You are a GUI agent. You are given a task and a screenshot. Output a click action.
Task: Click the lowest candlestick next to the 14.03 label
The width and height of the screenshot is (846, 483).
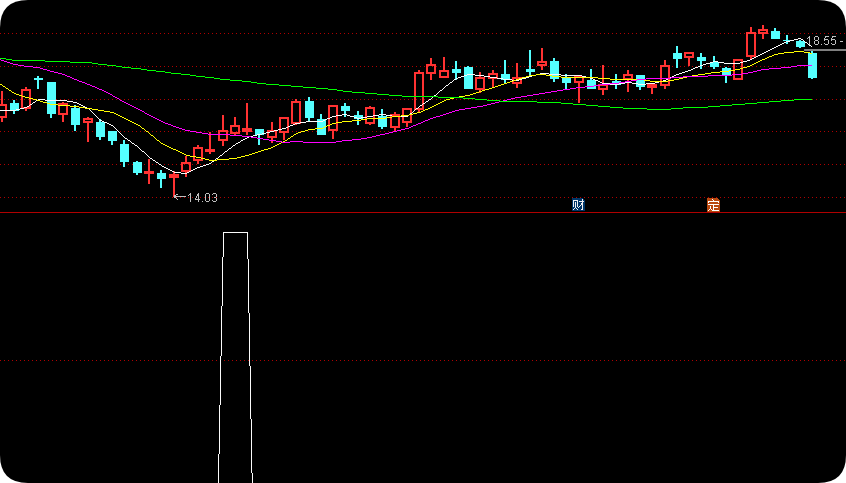(174, 185)
